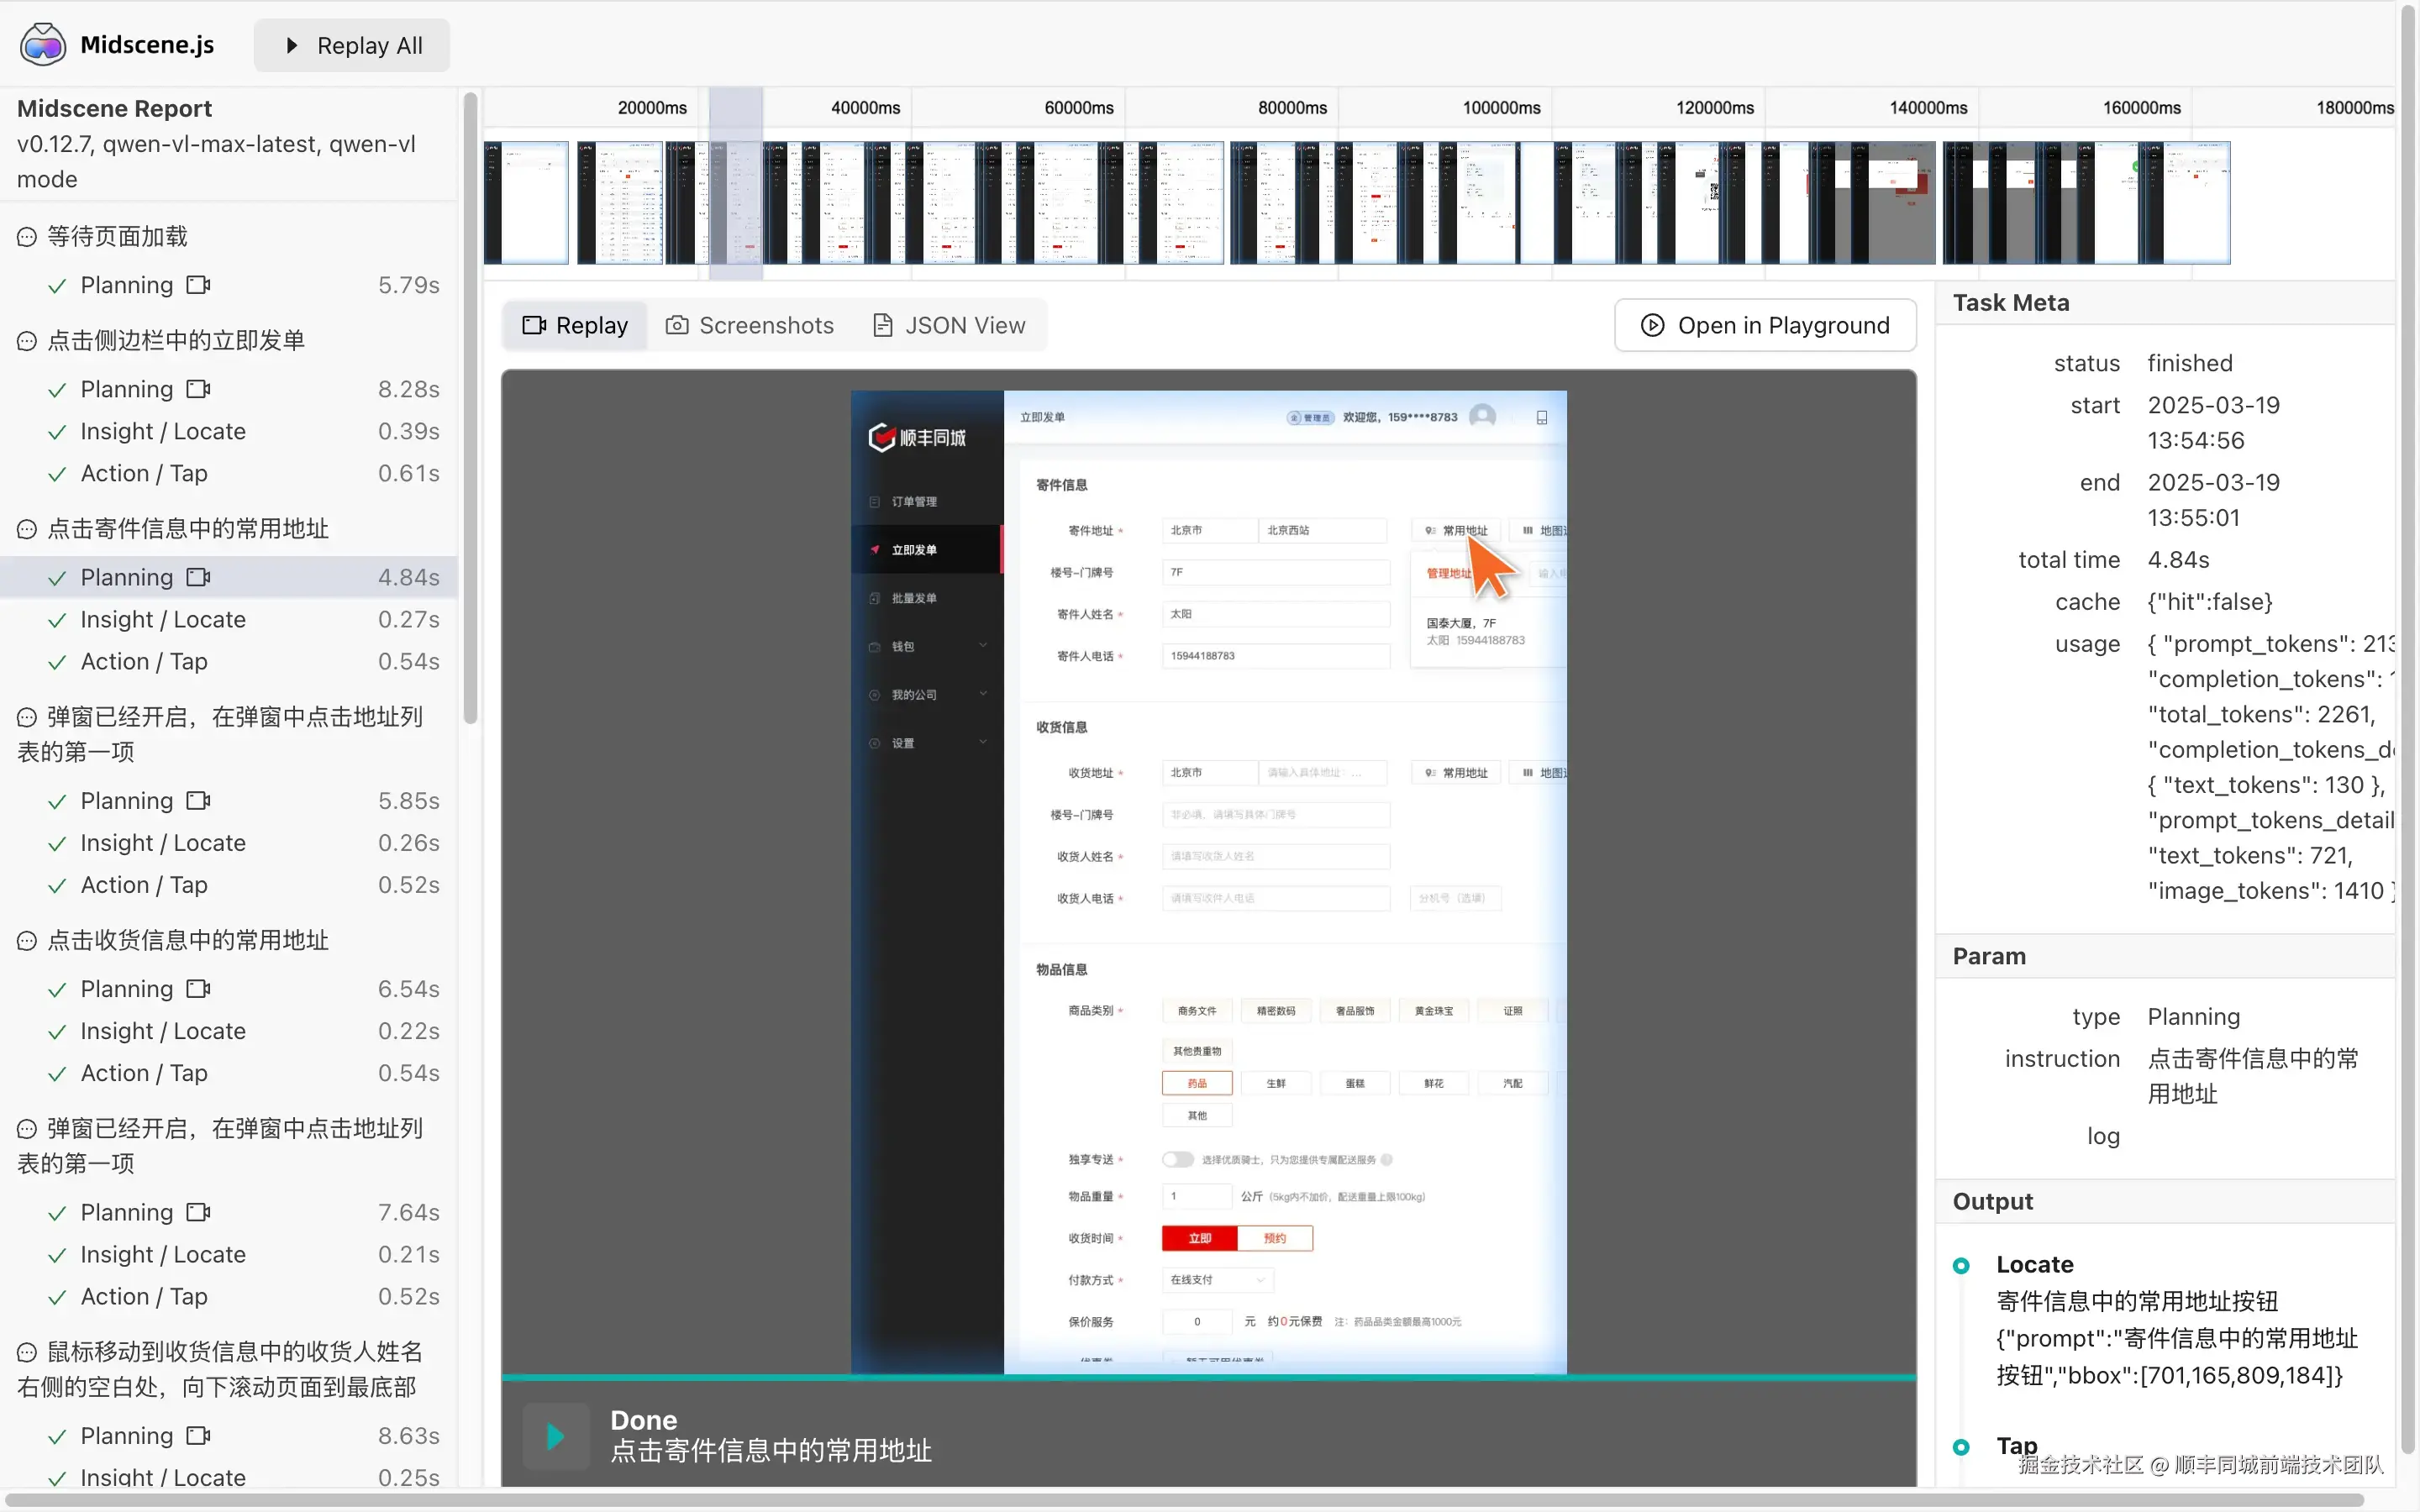Click the sidebar vertical scrollbar

pyautogui.click(x=470, y=410)
